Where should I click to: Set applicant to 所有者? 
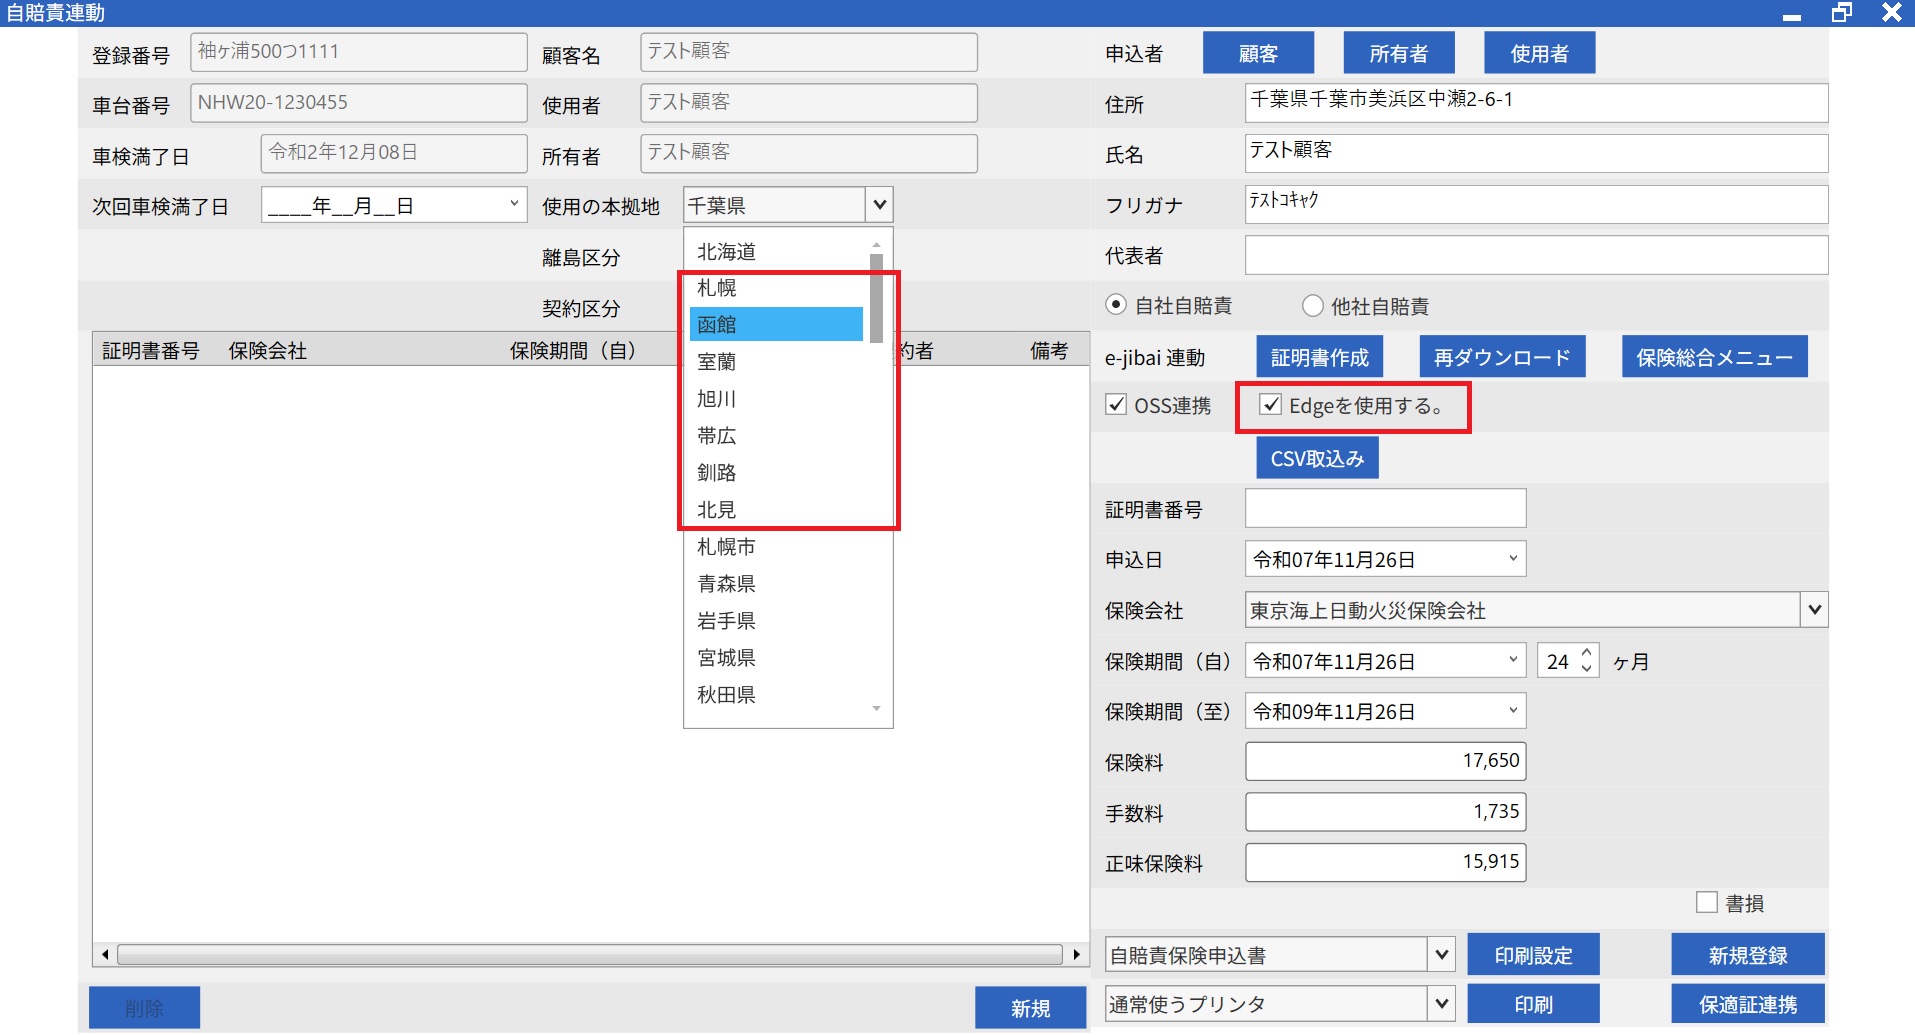pos(1398,53)
